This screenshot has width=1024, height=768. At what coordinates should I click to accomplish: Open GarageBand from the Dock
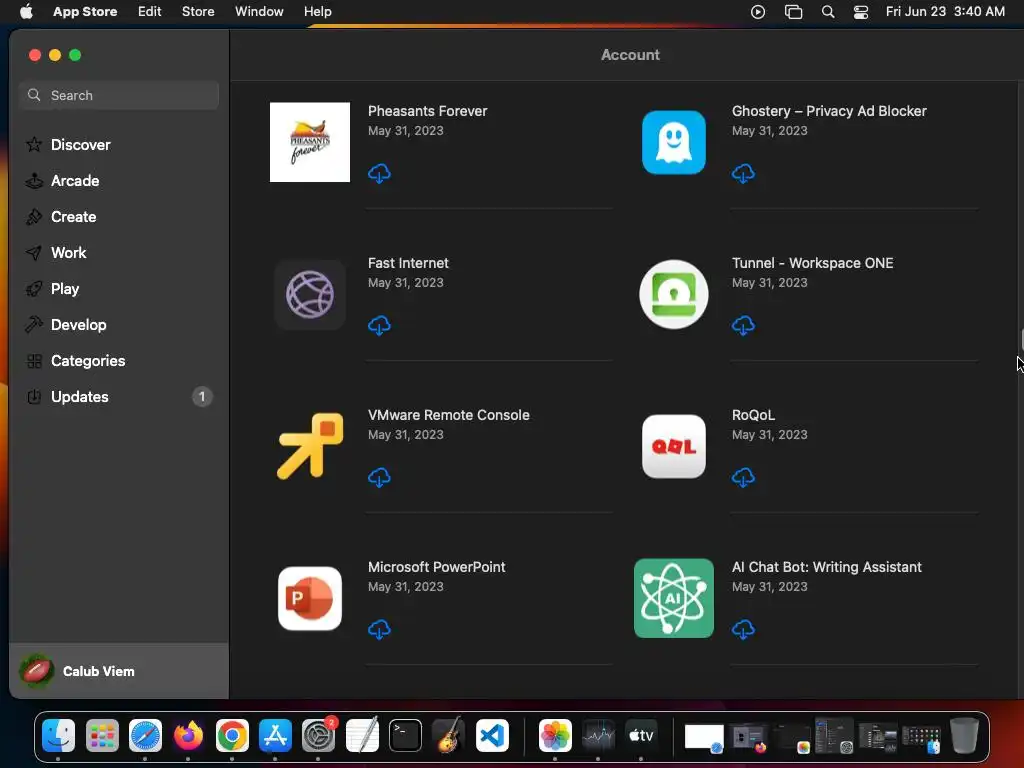pos(449,736)
